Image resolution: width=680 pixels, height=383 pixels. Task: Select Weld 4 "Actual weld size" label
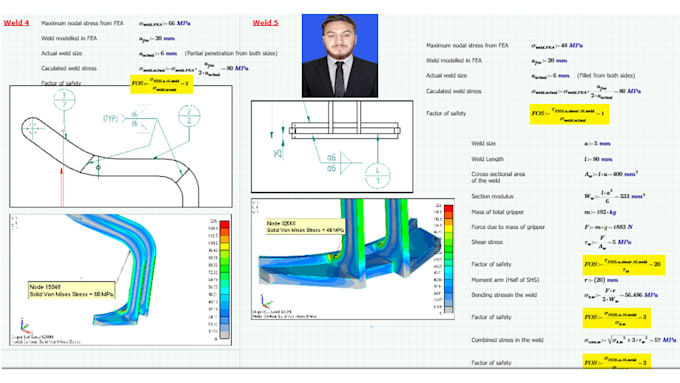tap(62, 53)
